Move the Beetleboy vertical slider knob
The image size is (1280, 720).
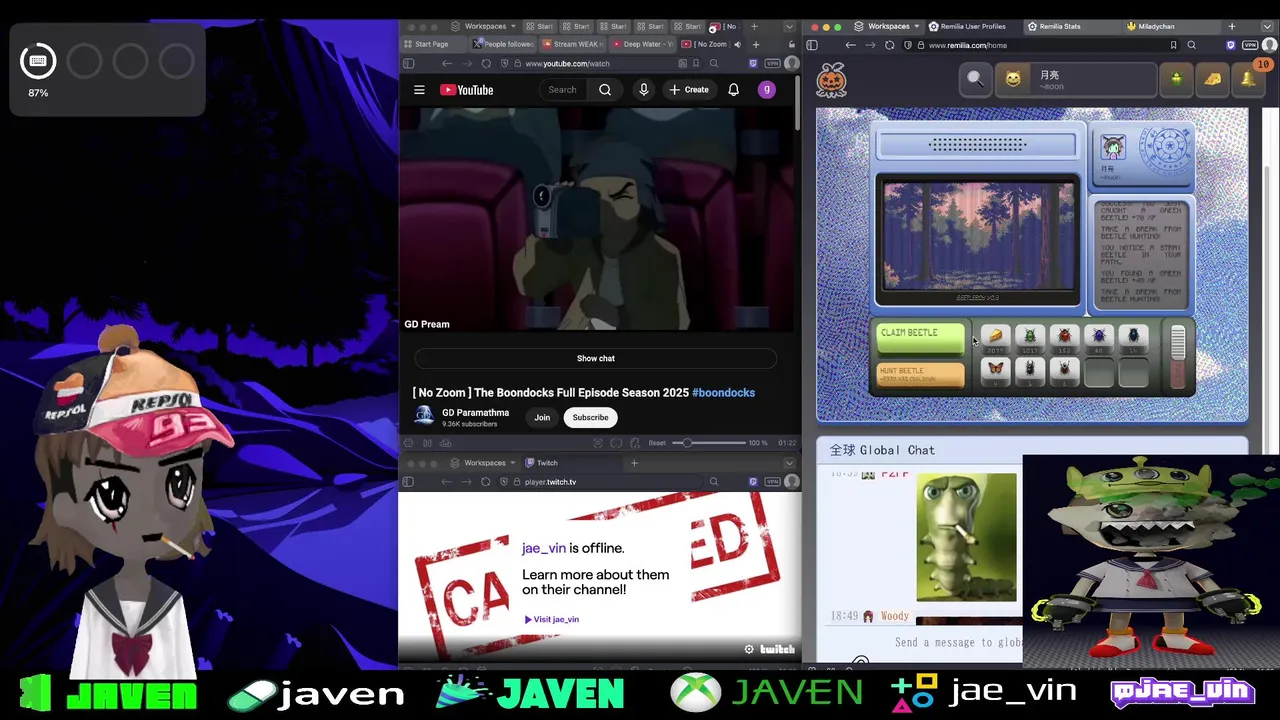point(1178,341)
